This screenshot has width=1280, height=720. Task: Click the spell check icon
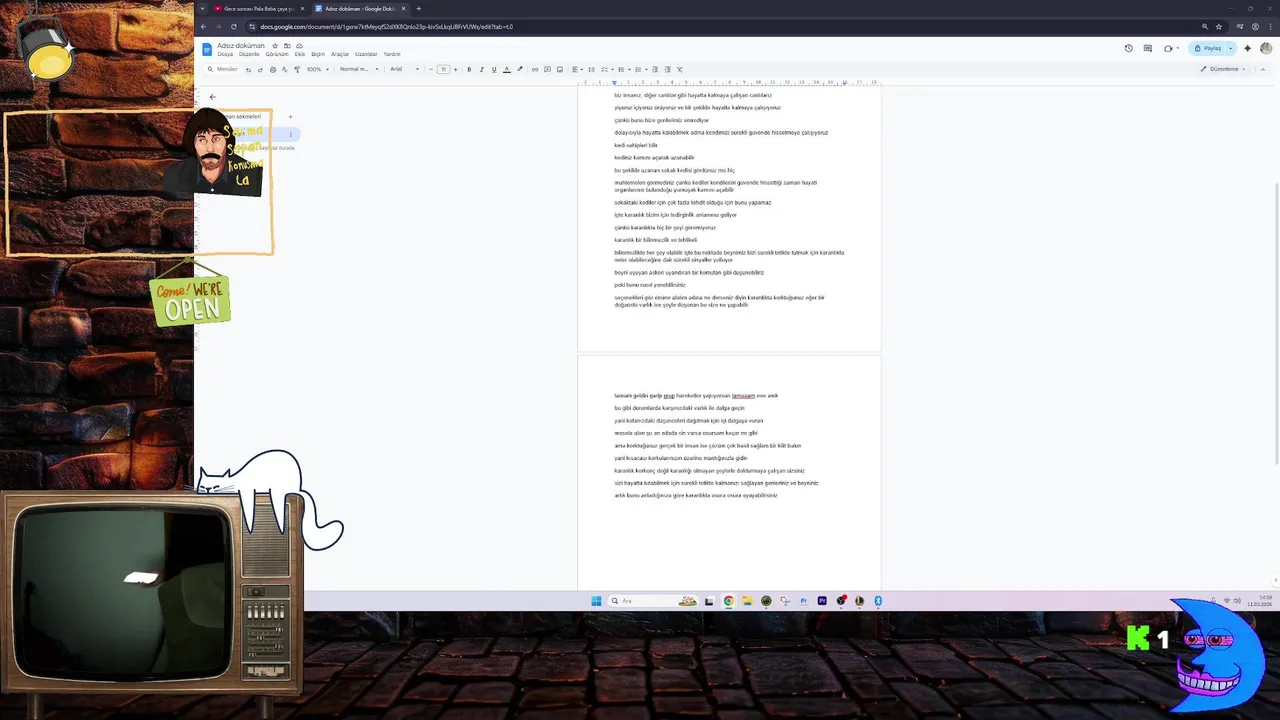(x=284, y=69)
